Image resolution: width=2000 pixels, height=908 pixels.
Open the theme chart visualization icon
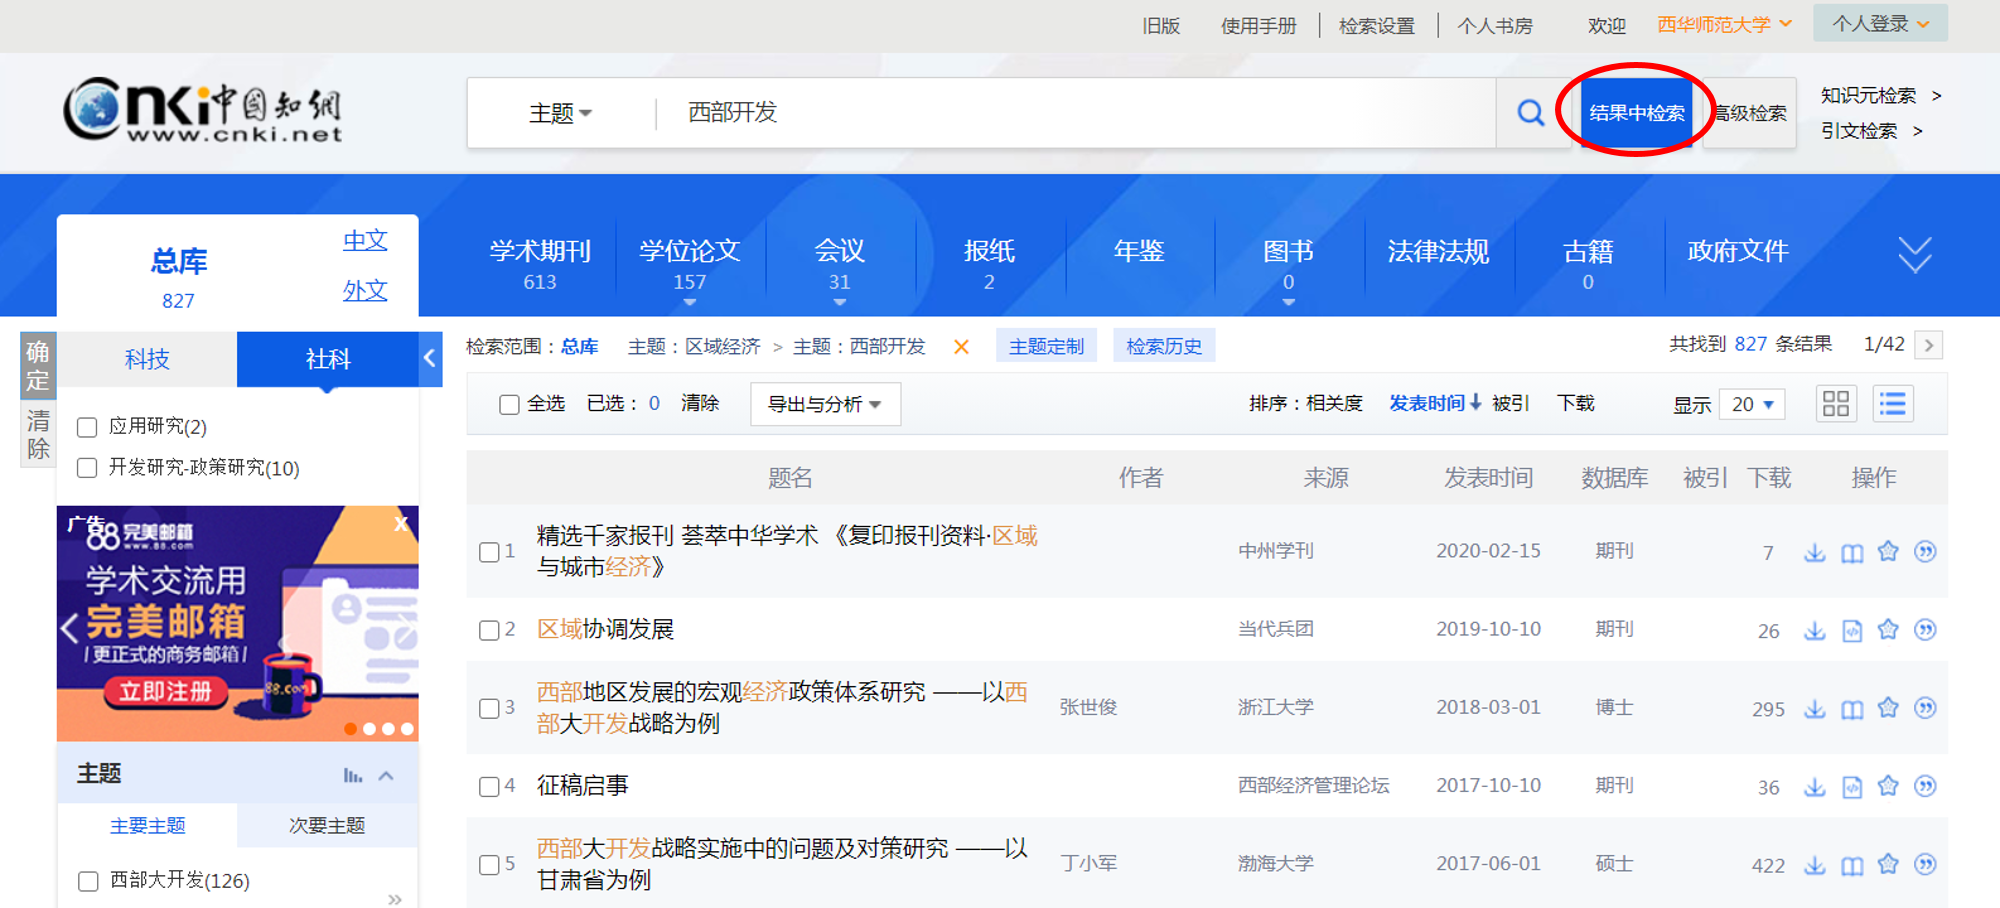click(x=352, y=775)
